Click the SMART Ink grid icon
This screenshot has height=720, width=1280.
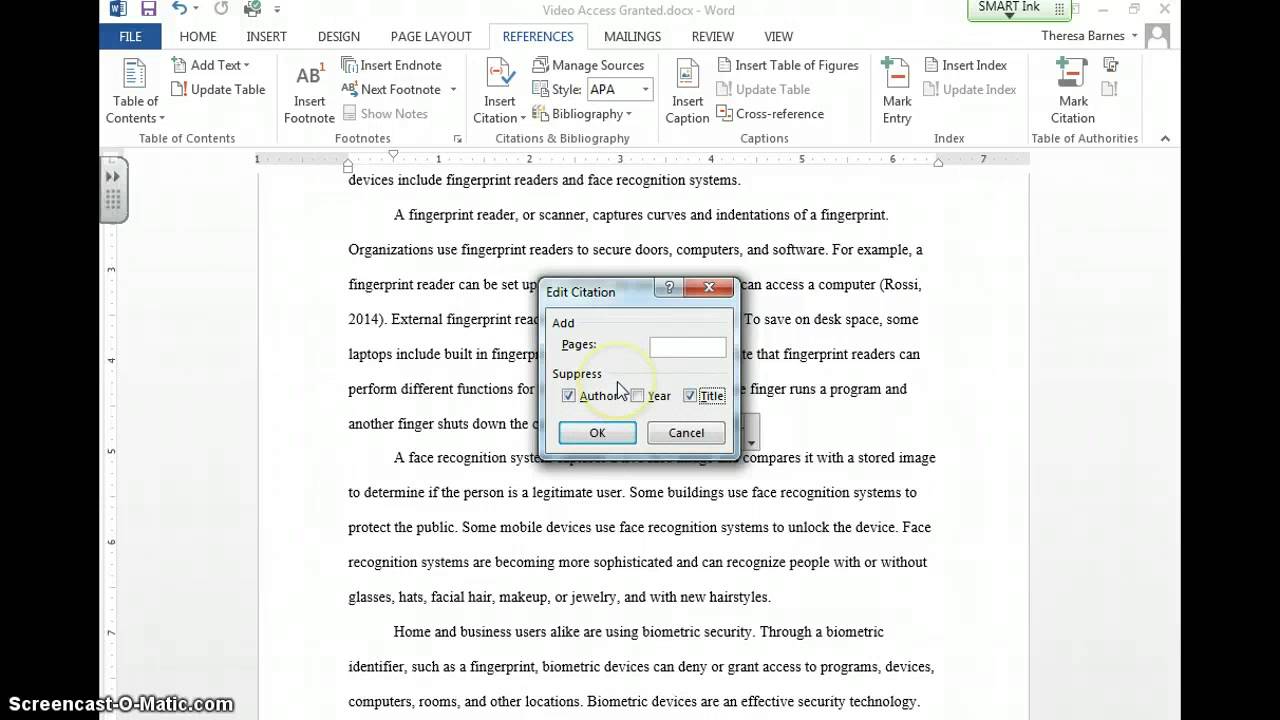tap(1059, 9)
